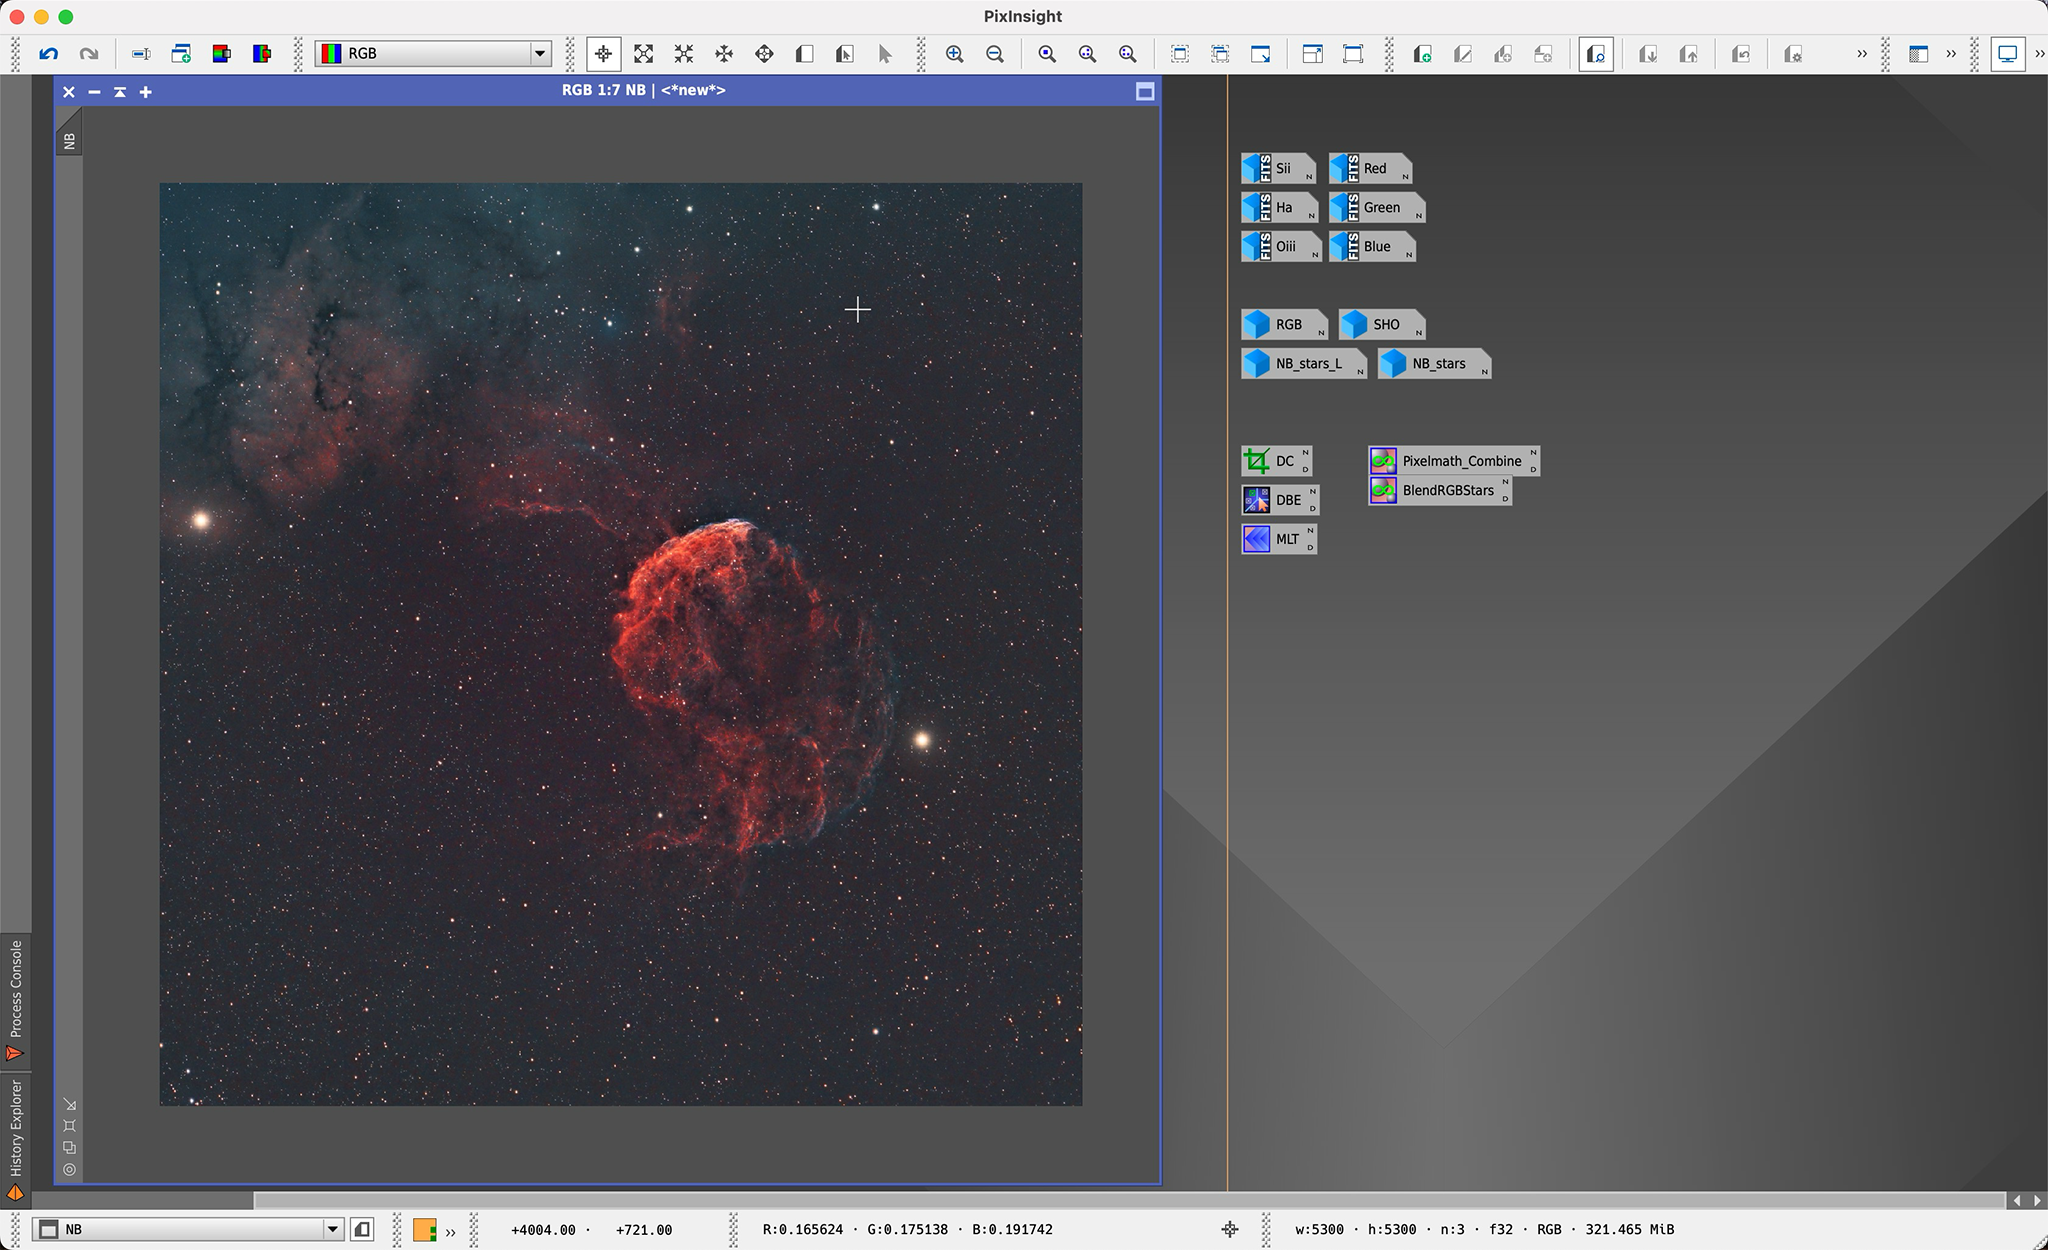Click the DBE process icon

[x=1280, y=500]
